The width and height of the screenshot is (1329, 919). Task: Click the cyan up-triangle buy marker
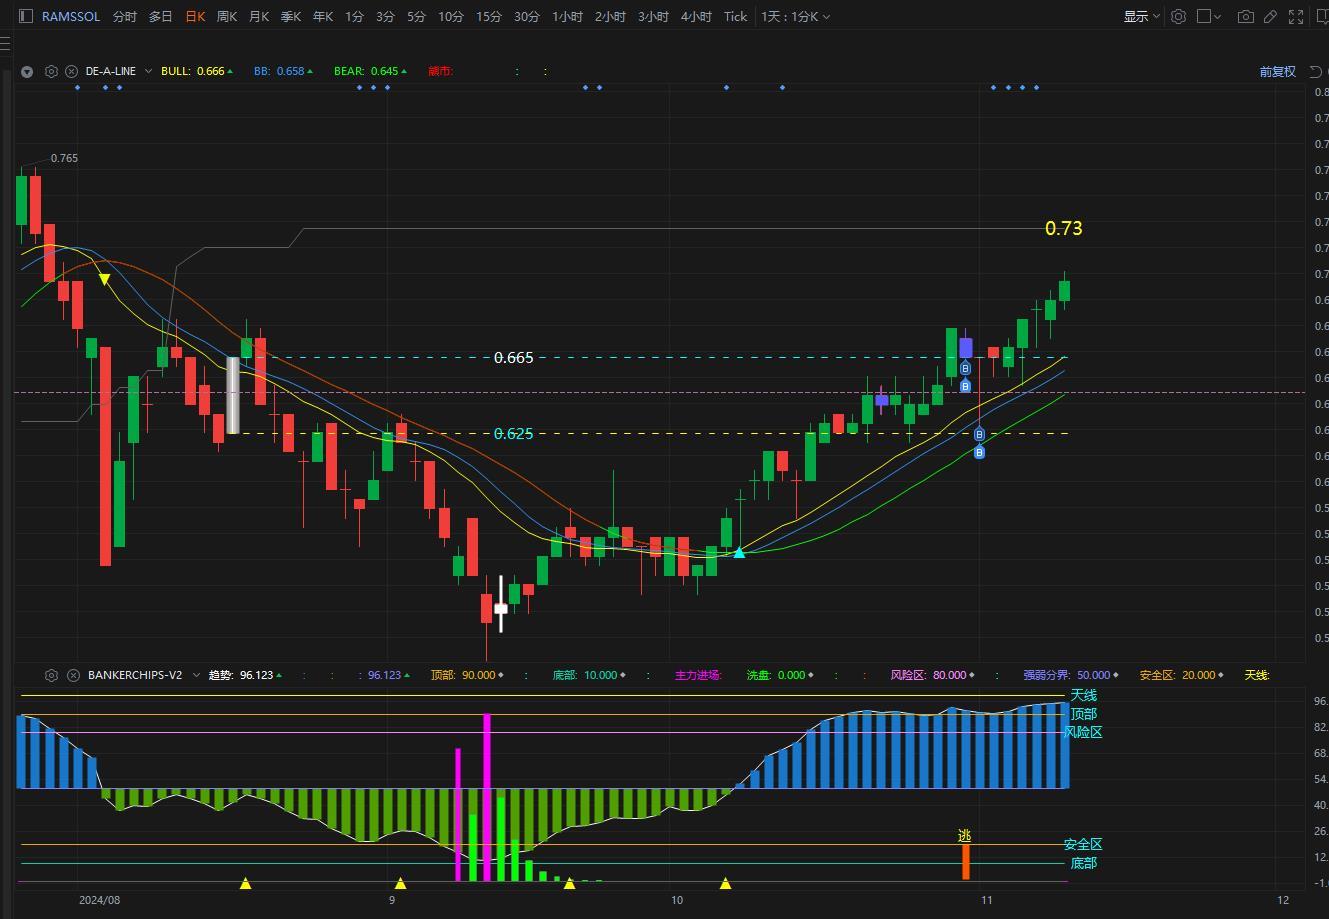tap(739, 552)
